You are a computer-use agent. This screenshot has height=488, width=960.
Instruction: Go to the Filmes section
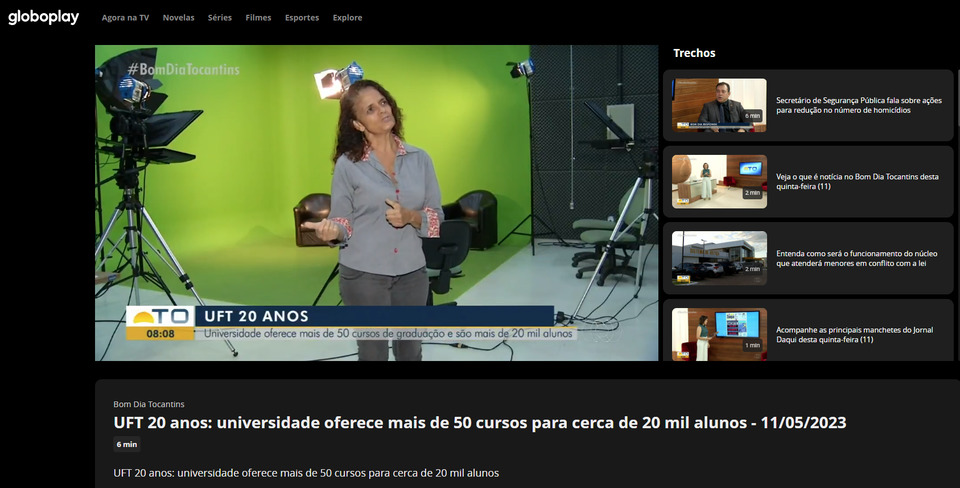[258, 18]
